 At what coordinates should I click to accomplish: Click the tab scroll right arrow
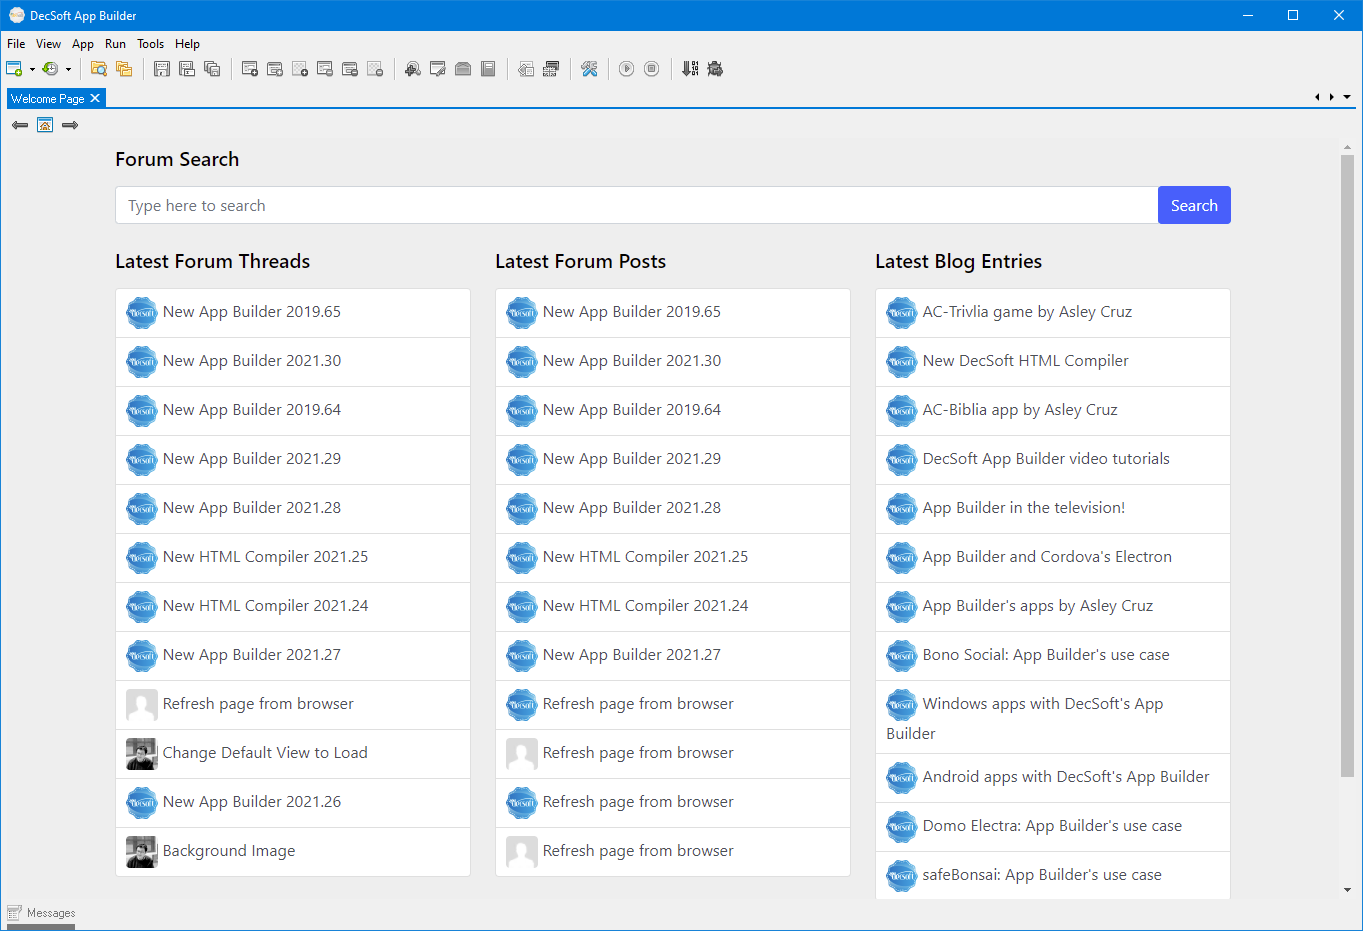click(x=1332, y=97)
